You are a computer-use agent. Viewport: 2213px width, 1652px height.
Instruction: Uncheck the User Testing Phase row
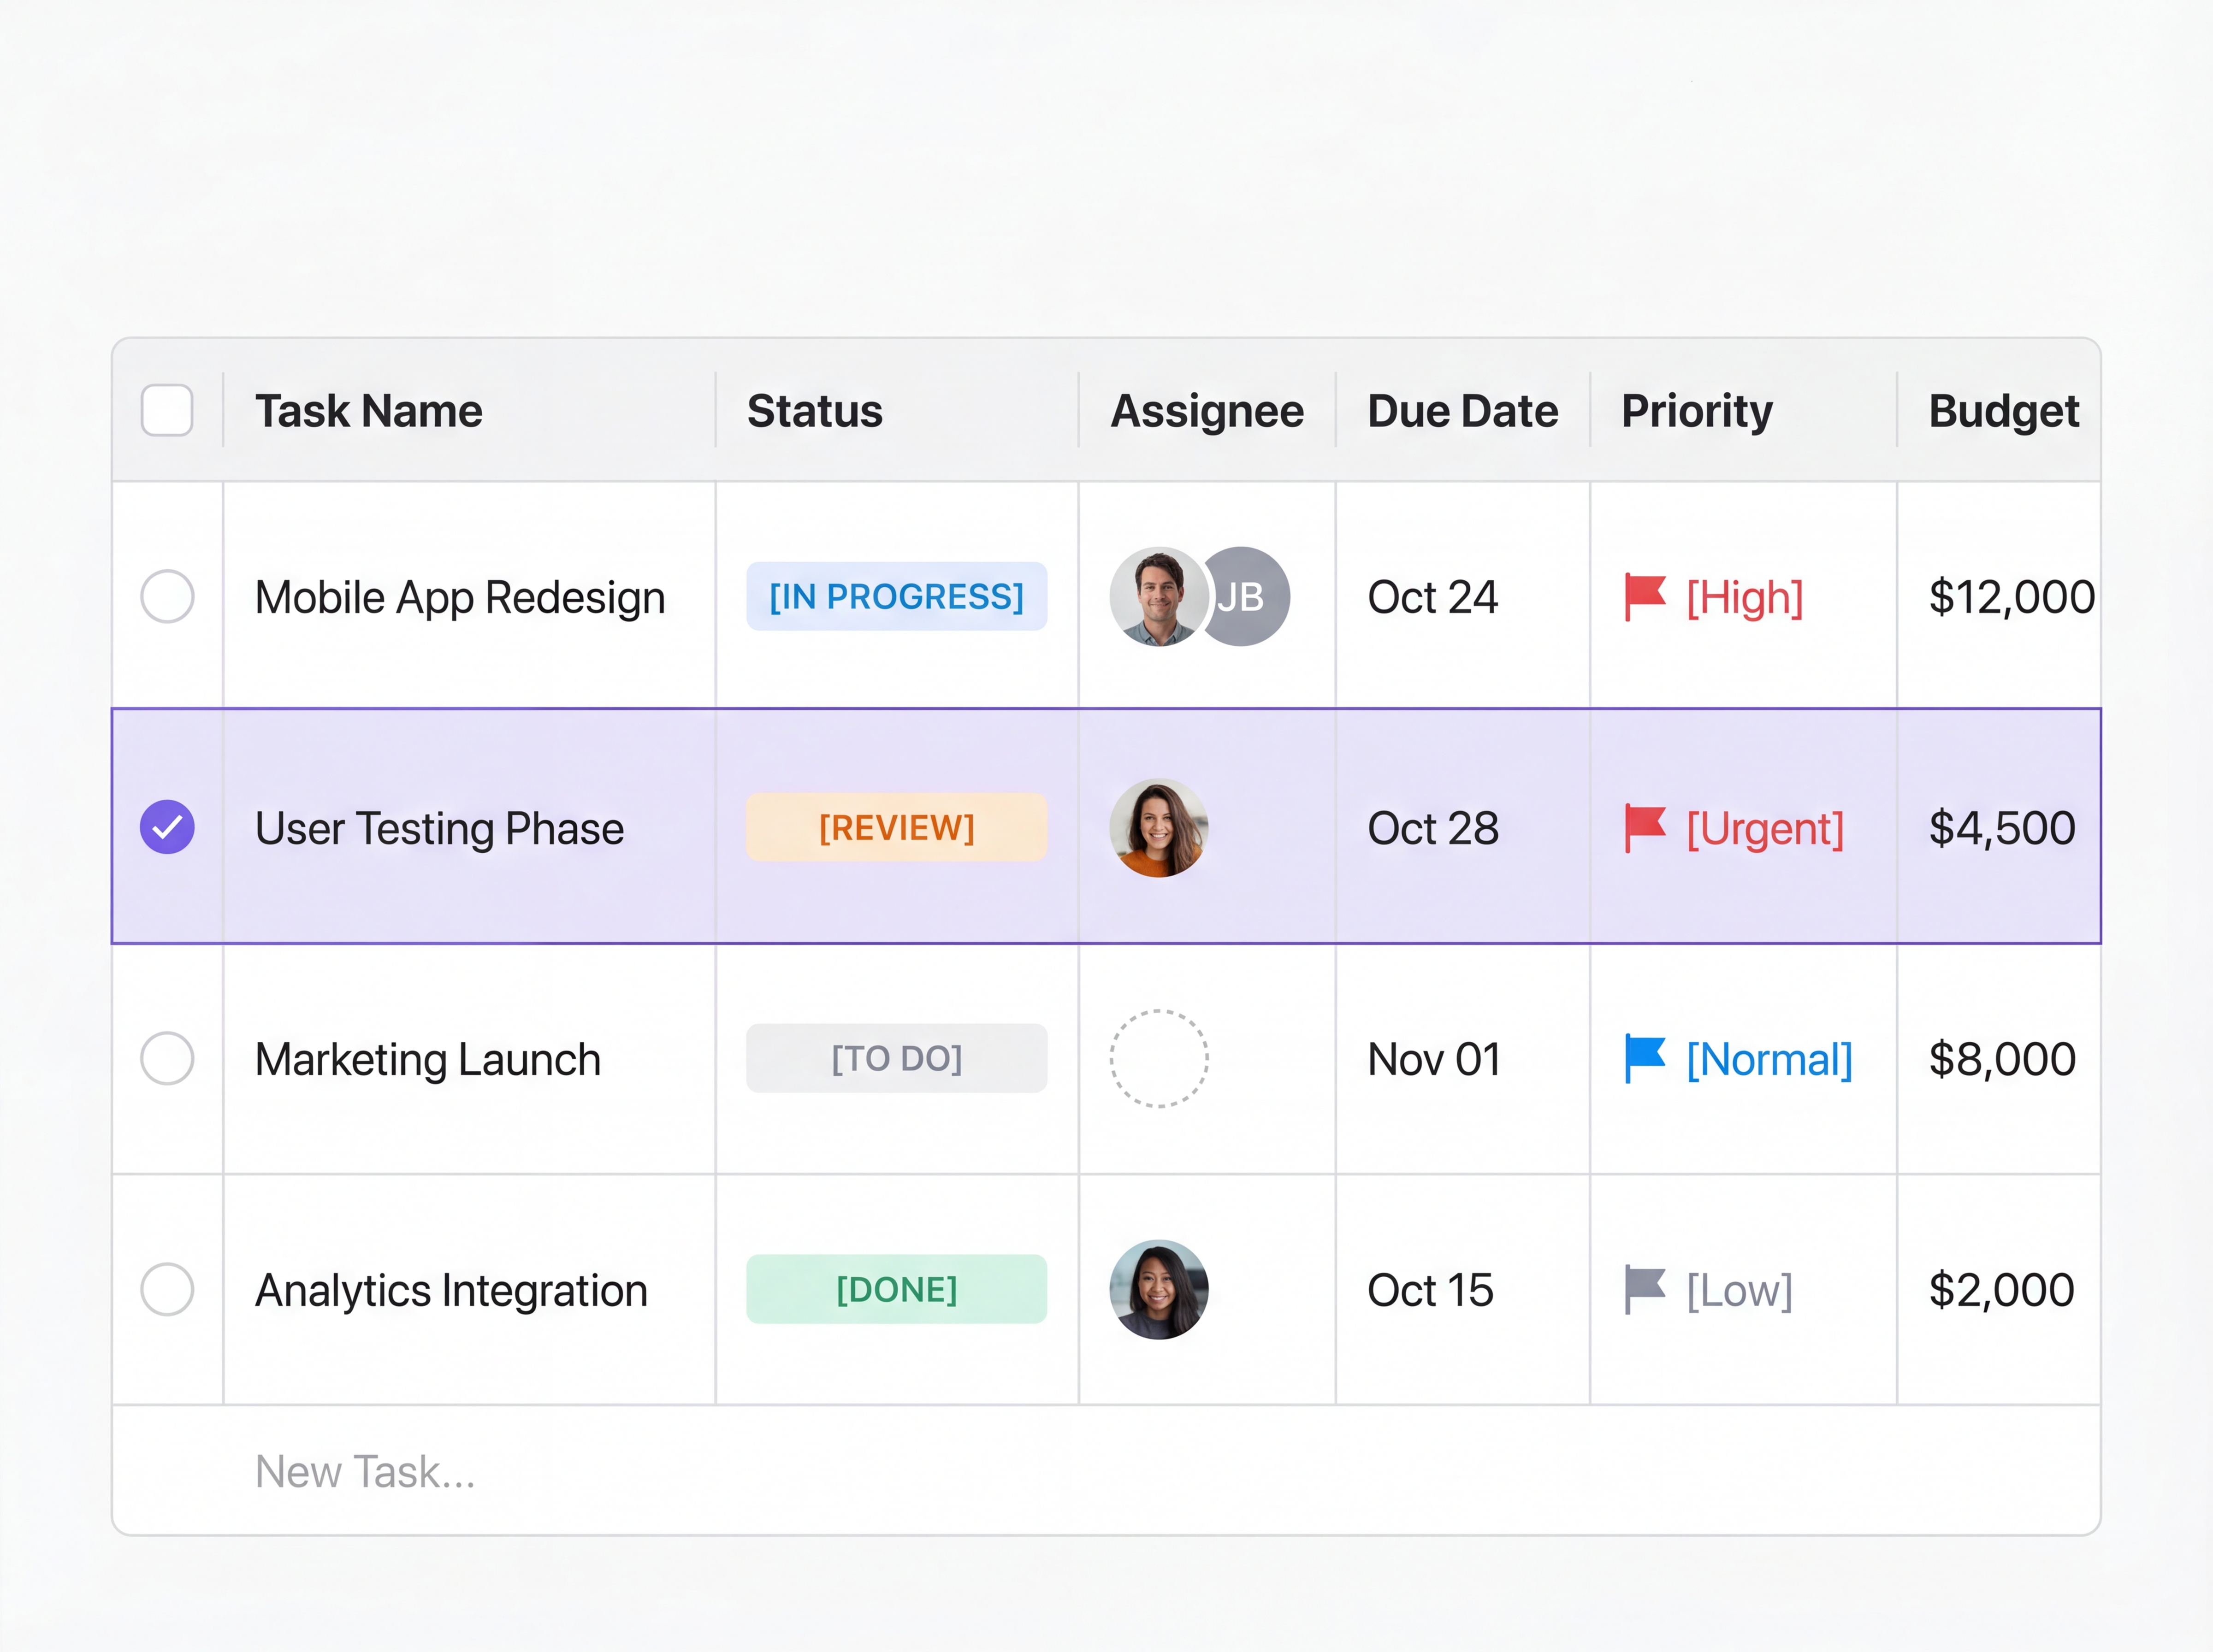(167, 827)
